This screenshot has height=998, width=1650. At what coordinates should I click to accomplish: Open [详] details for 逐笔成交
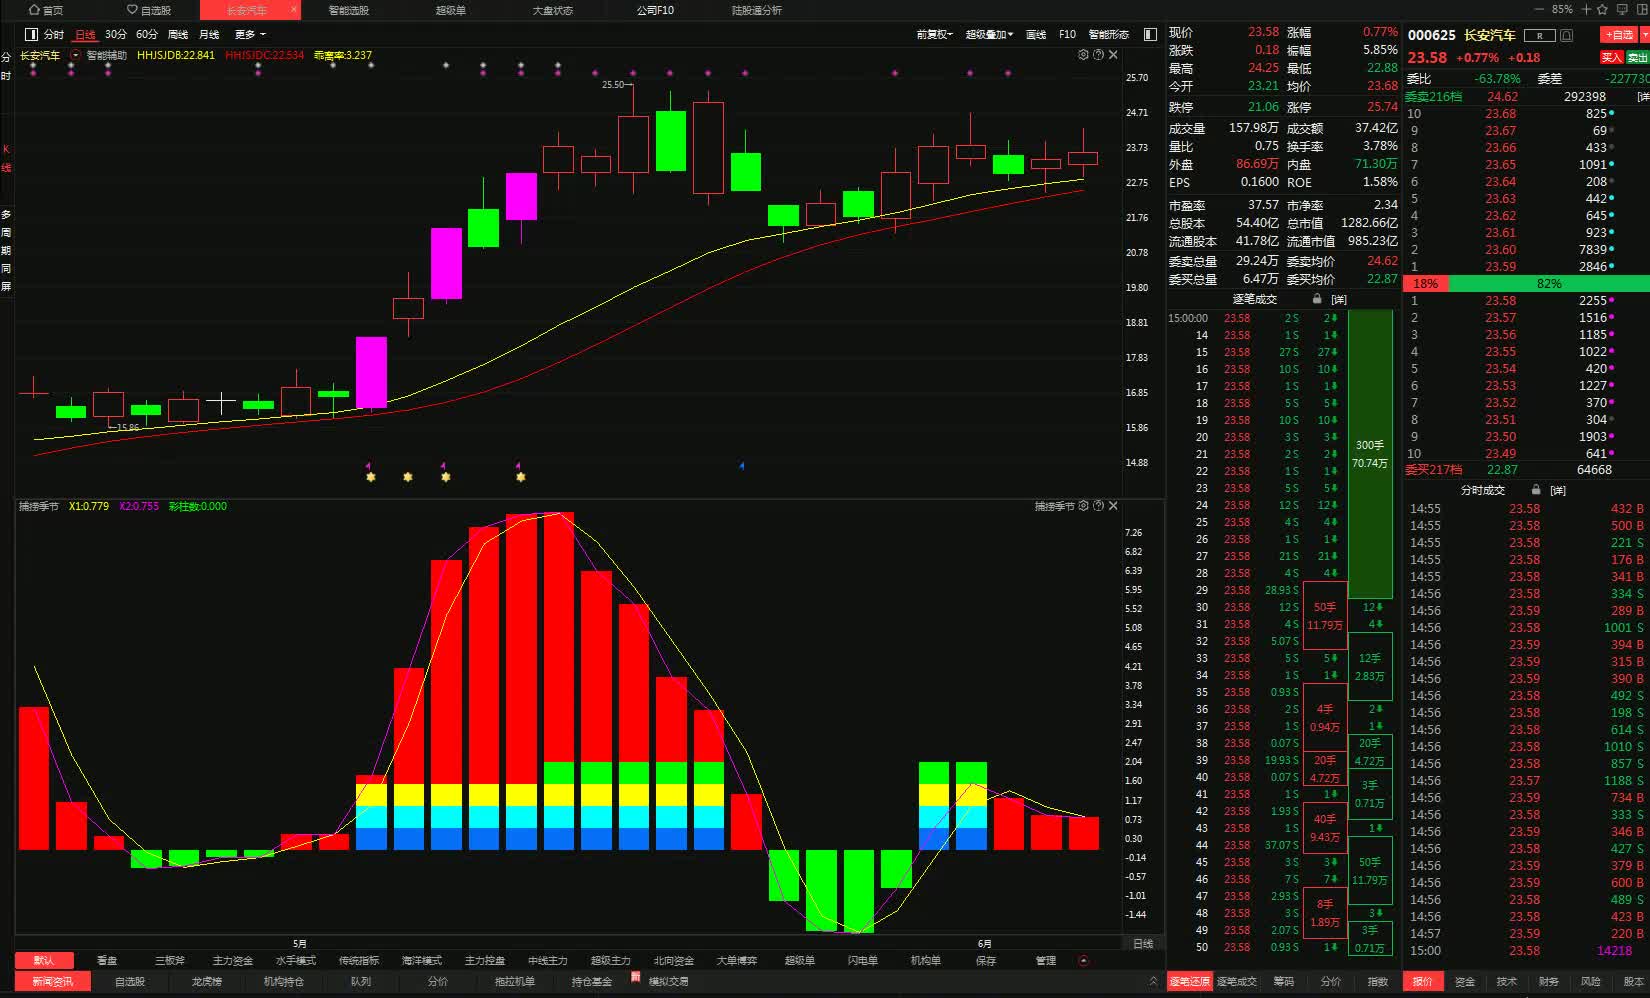(1339, 299)
